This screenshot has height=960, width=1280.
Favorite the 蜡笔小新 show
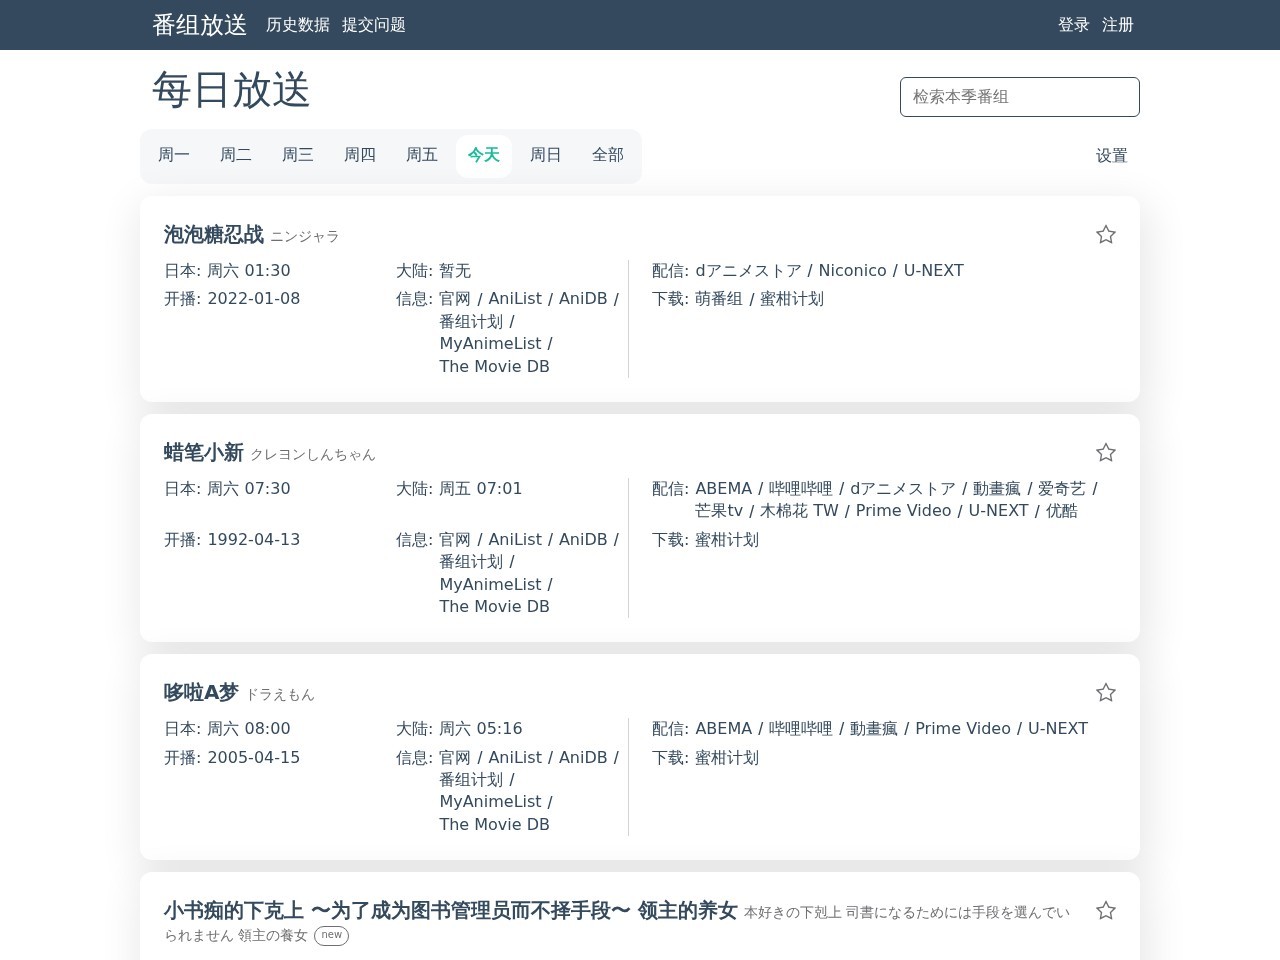coord(1105,452)
